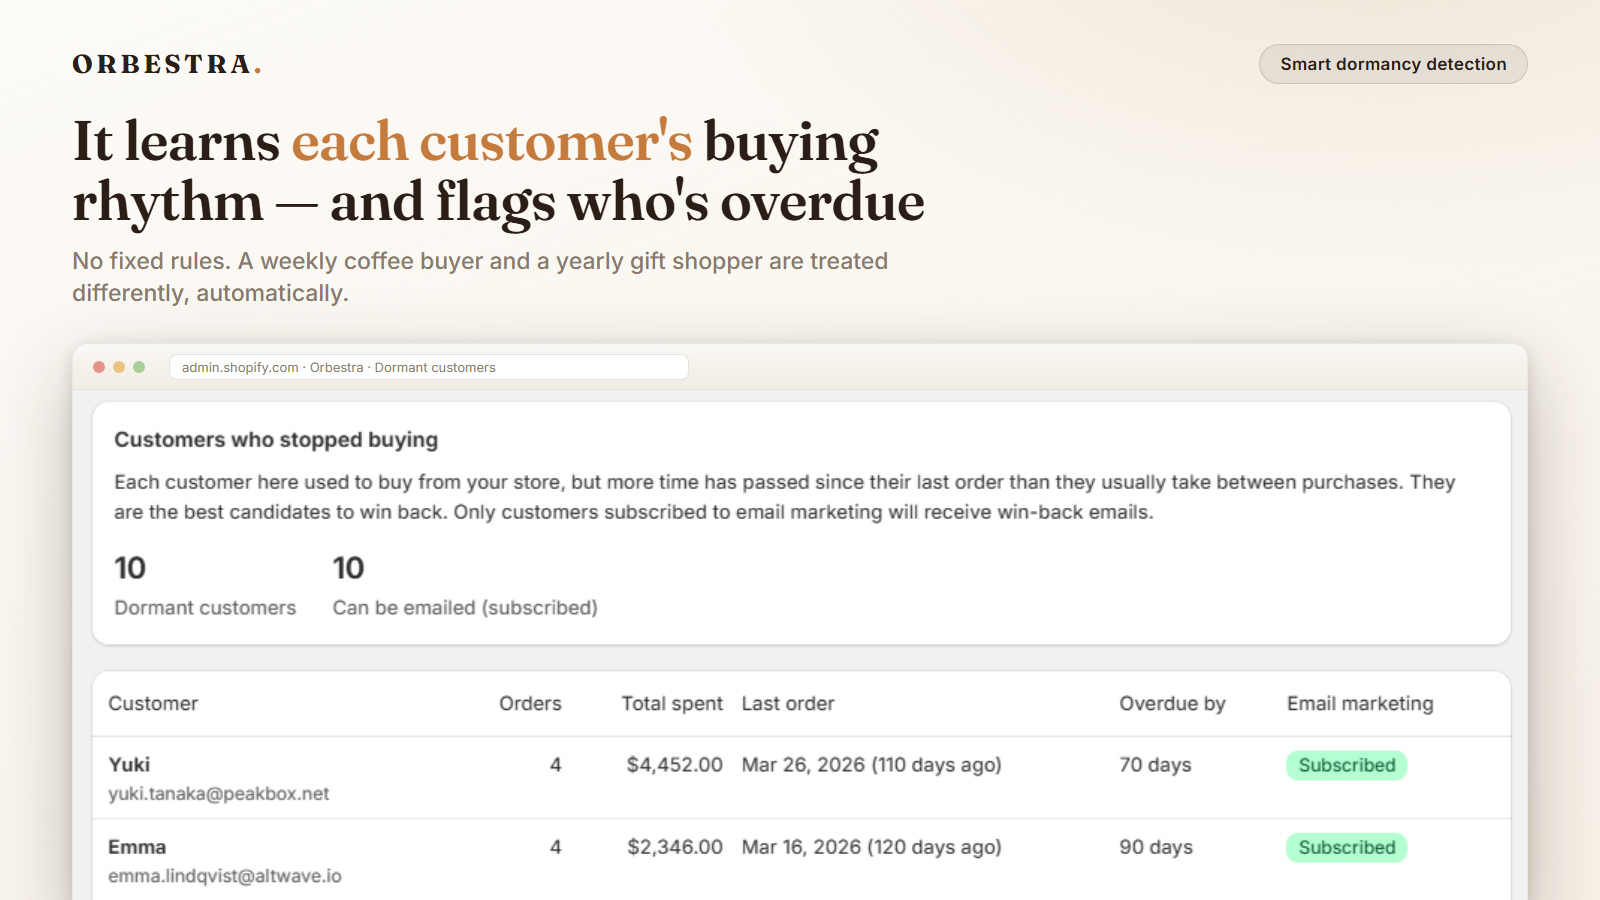Click the Email marketing column header
Viewport: 1600px width, 900px height.
click(1360, 703)
